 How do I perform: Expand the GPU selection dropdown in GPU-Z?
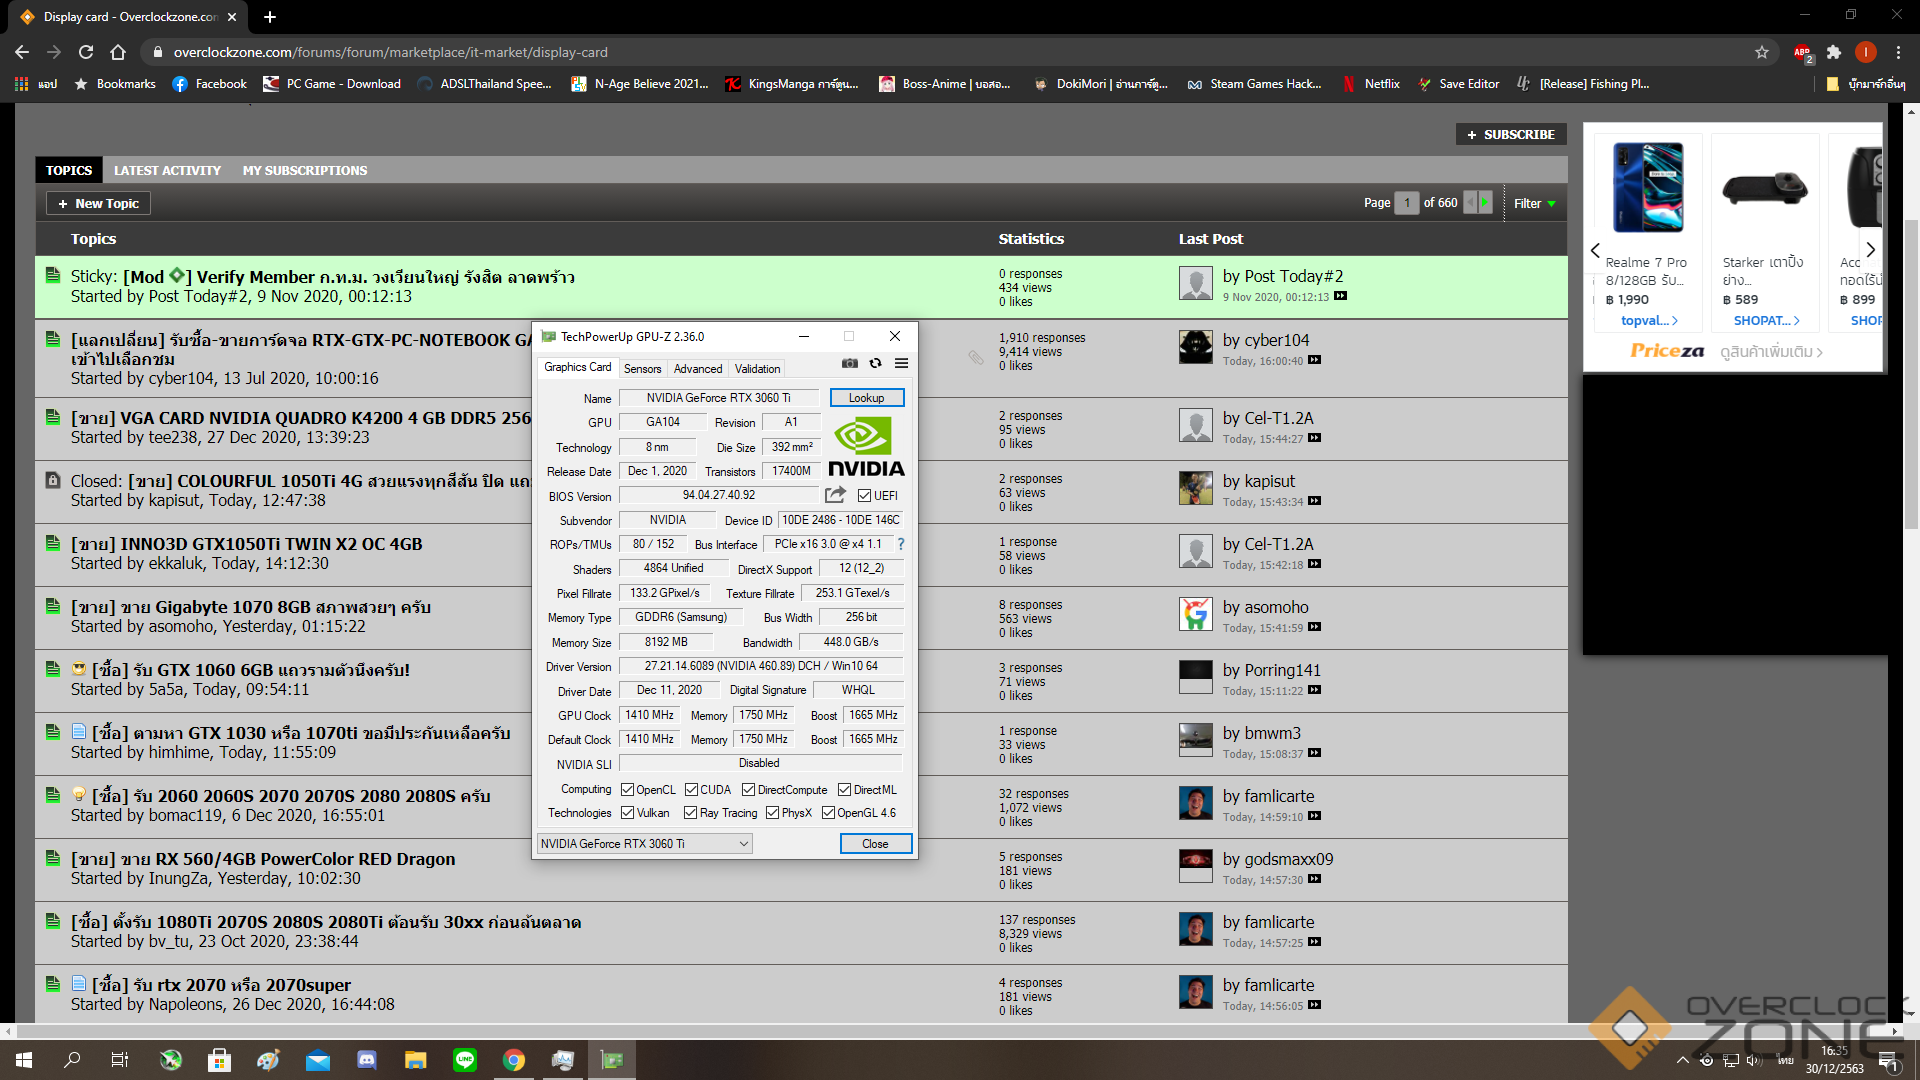pos(743,844)
